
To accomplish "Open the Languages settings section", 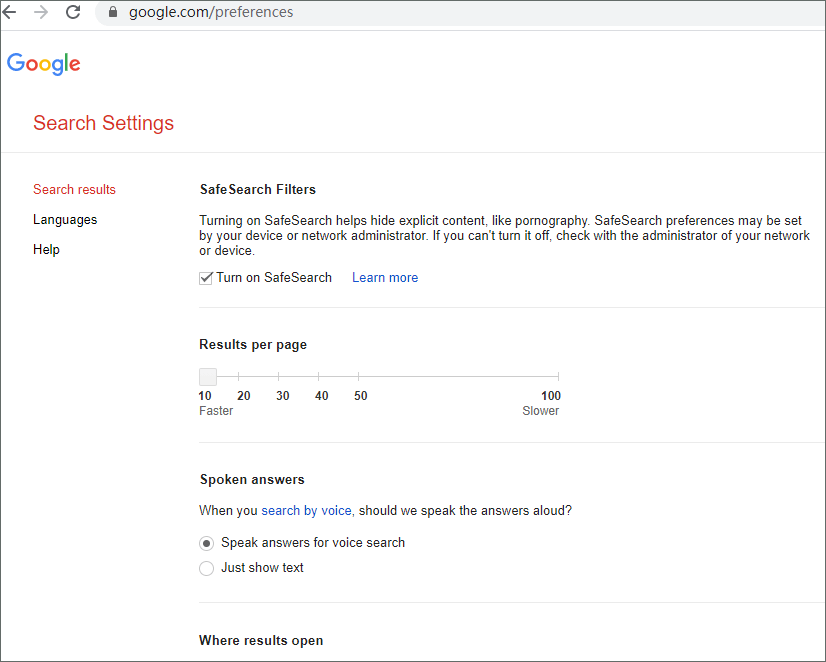I will pos(65,220).
